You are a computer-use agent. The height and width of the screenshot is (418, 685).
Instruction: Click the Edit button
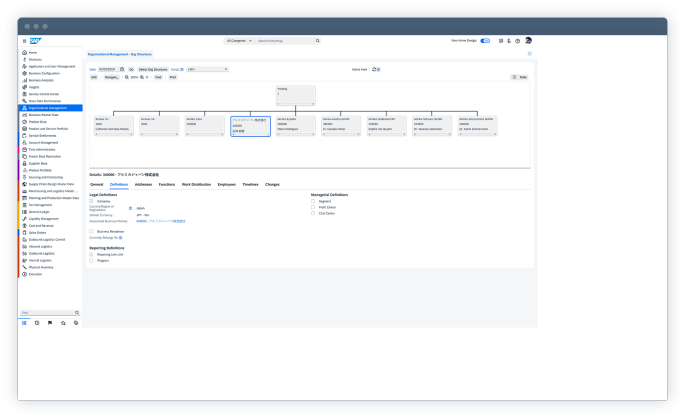click(94, 77)
